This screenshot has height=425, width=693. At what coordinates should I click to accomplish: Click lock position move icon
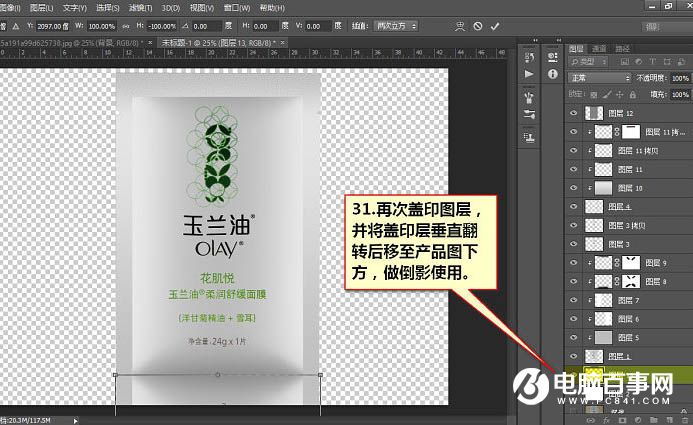[620, 95]
